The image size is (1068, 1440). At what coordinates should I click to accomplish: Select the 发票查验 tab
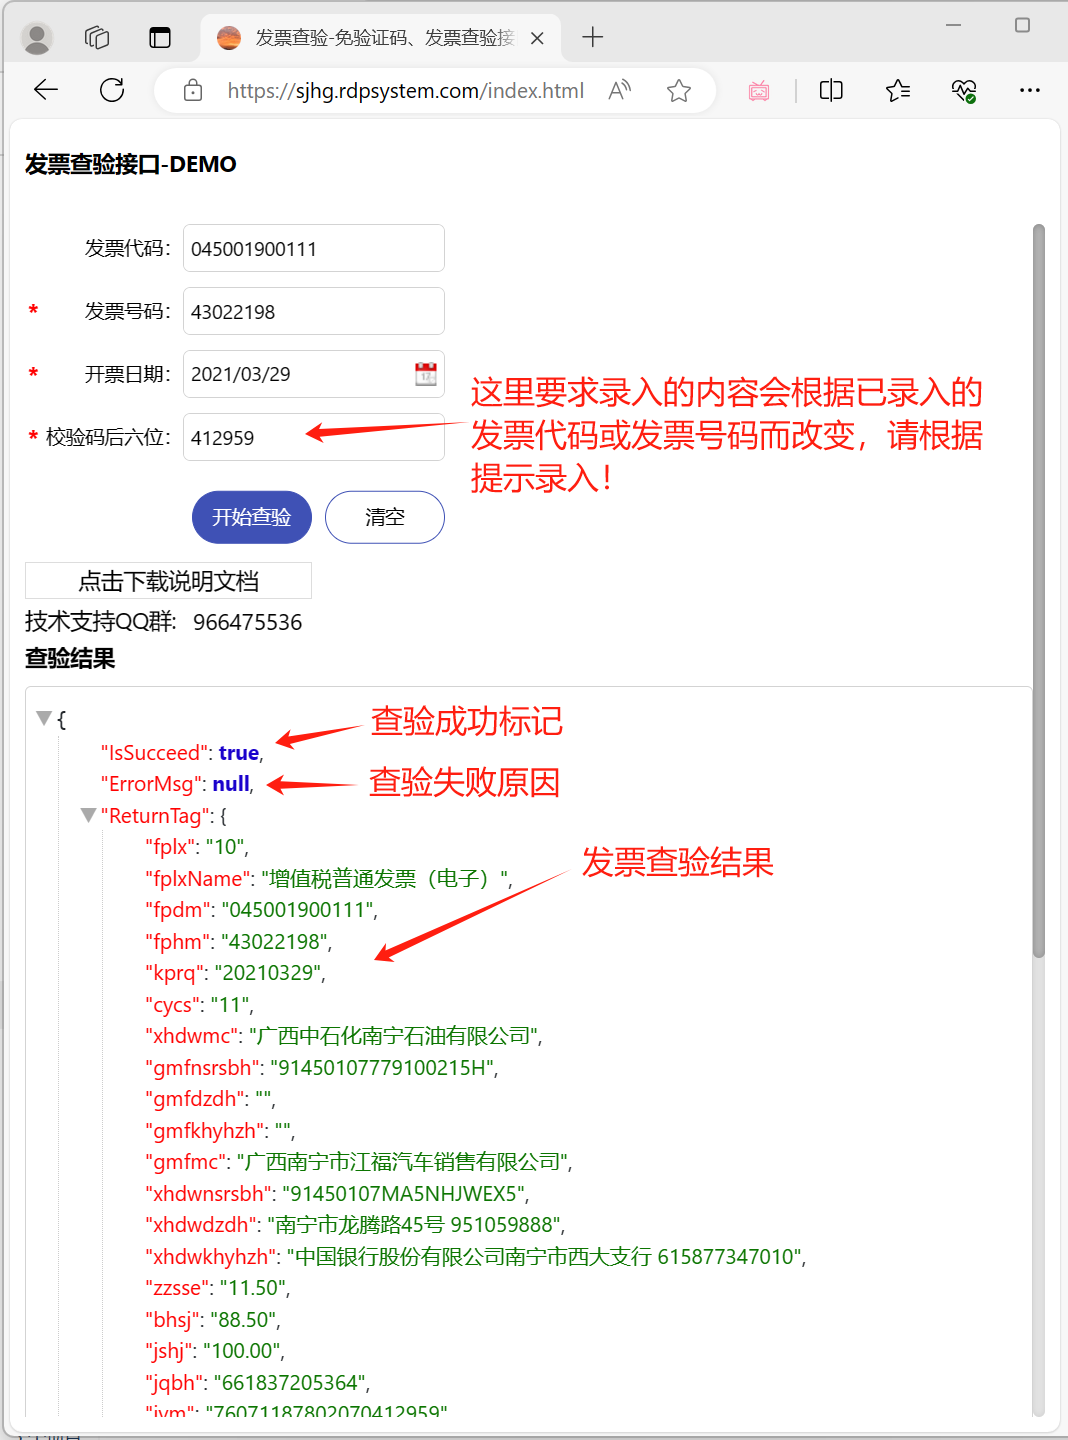point(381,38)
